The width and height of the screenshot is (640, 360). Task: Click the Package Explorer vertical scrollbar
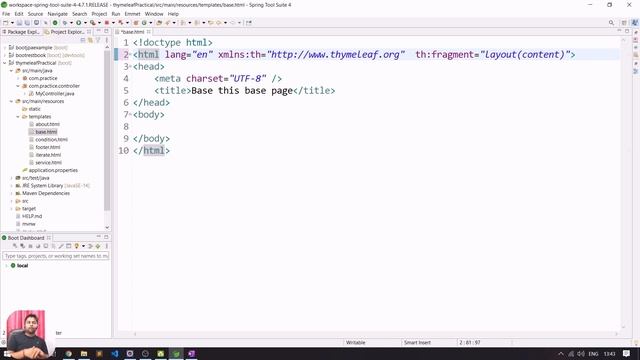[107, 131]
